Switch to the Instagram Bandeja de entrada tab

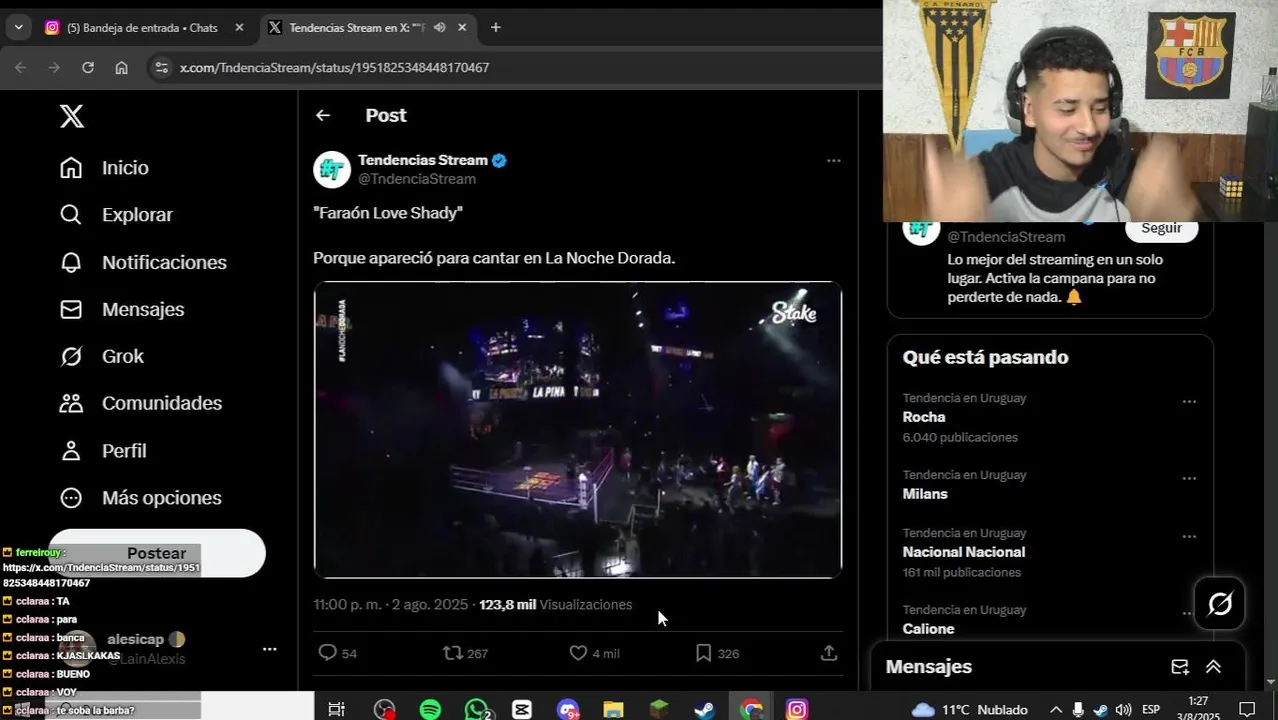[x=140, y=28]
